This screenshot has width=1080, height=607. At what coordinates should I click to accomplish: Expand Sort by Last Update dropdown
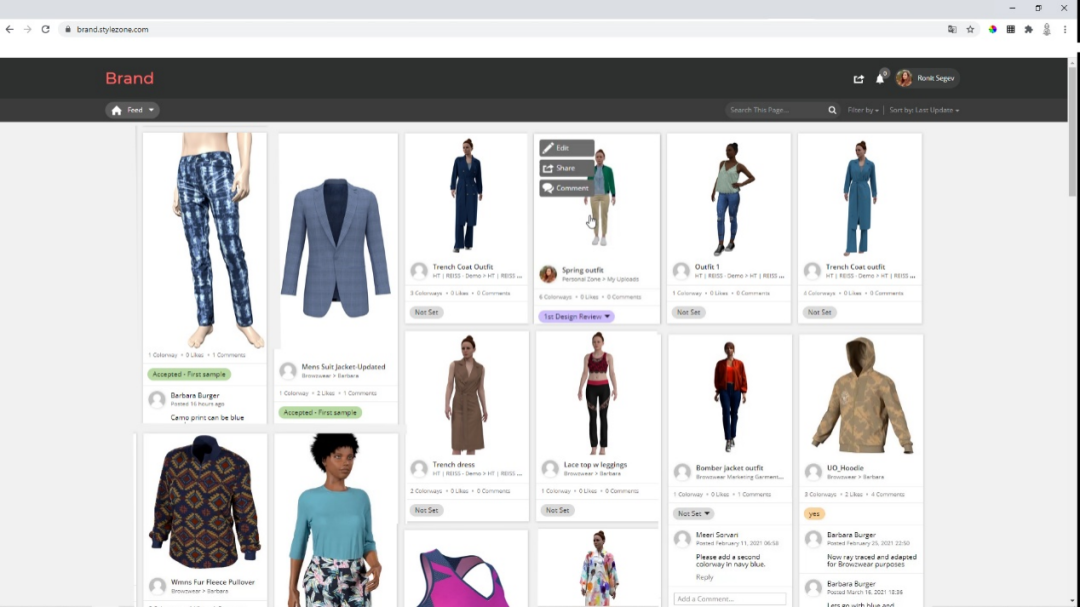click(x=924, y=110)
